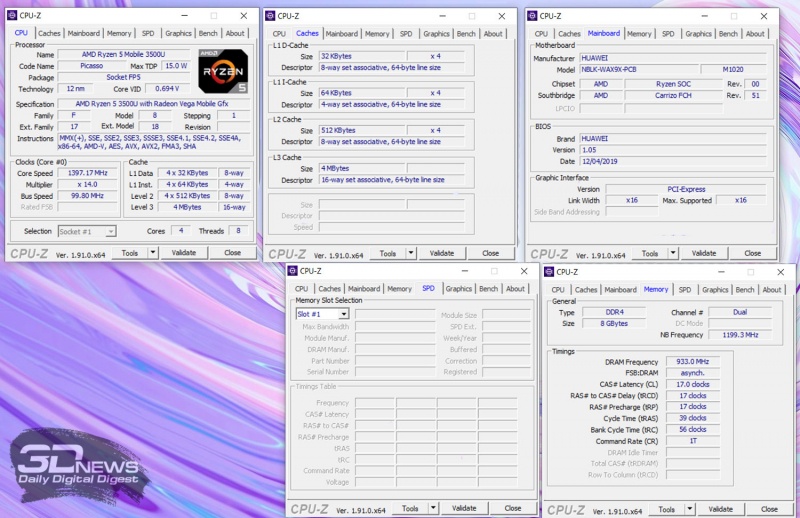Screen dimensions: 800x518
Task: Click Tools button in the Mainboard tab window
Action: pos(650,253)
